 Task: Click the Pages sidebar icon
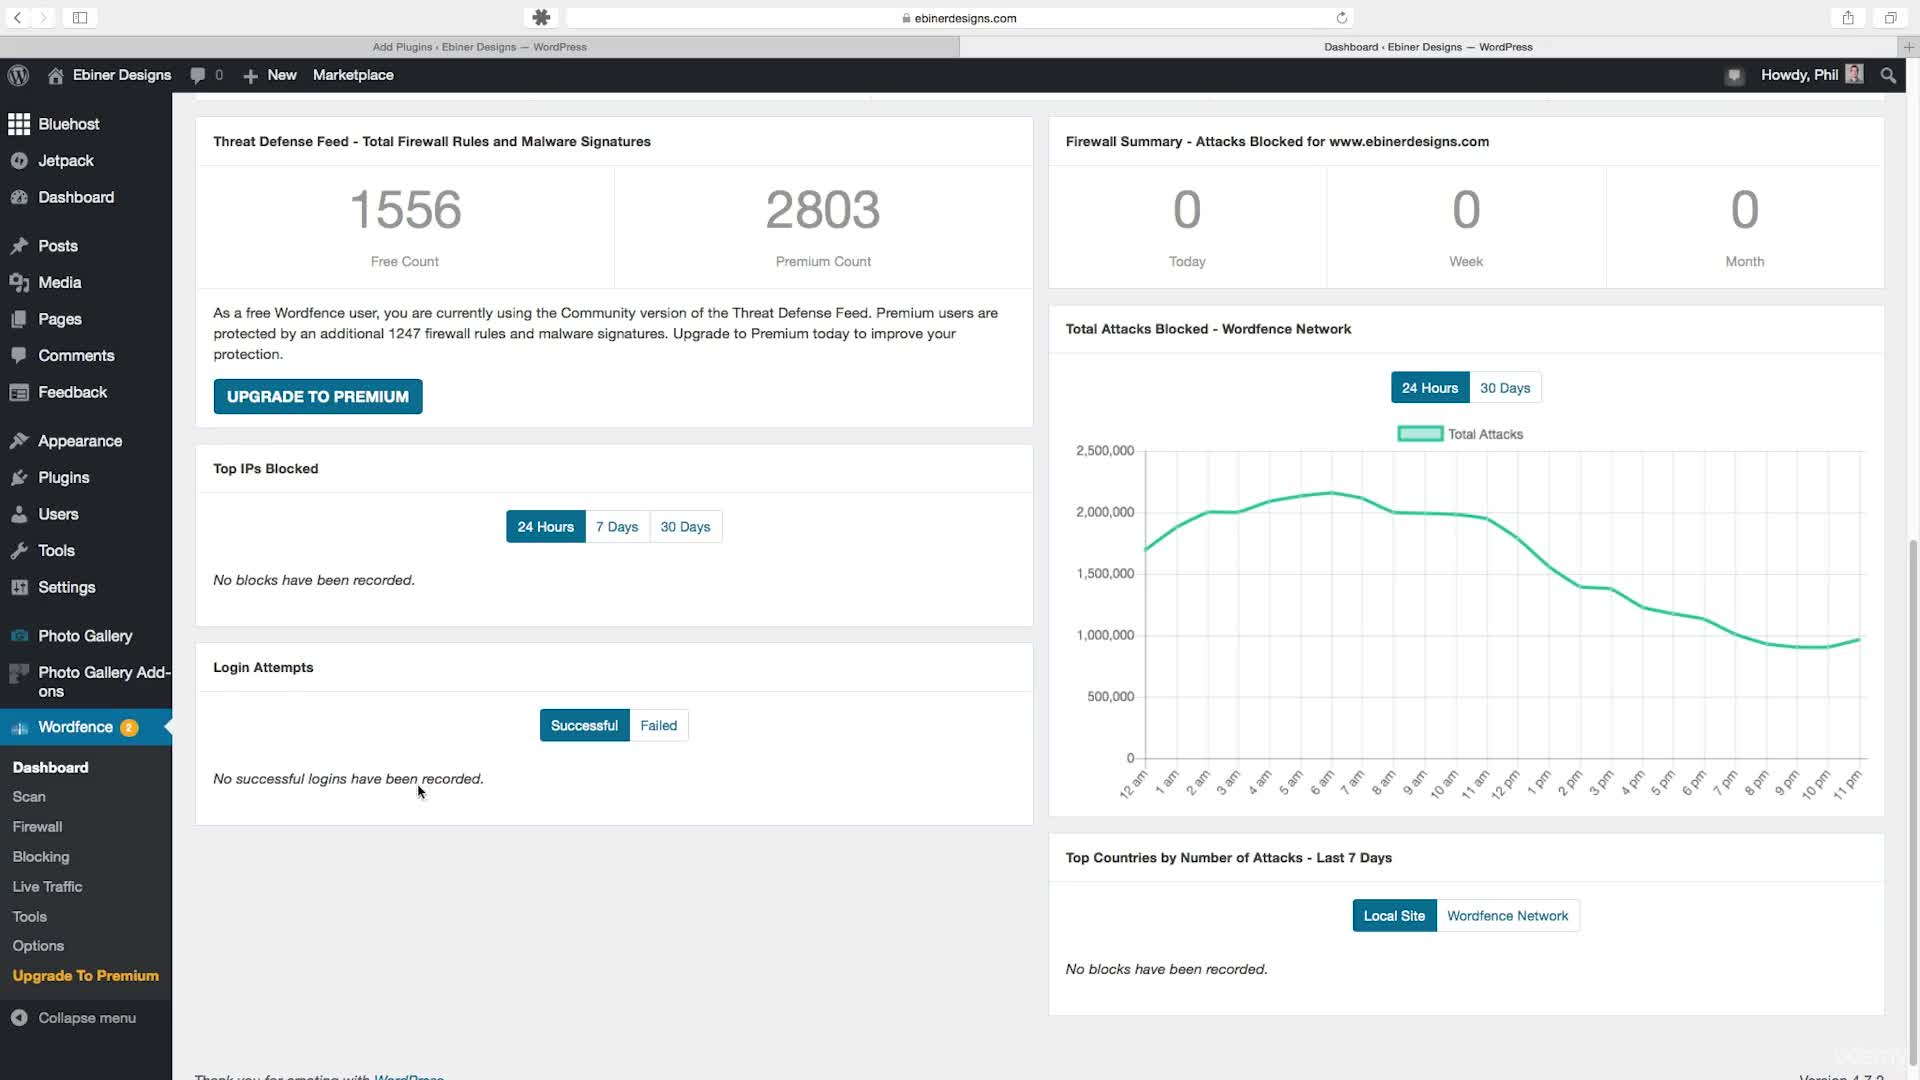(x=19, y=320)
